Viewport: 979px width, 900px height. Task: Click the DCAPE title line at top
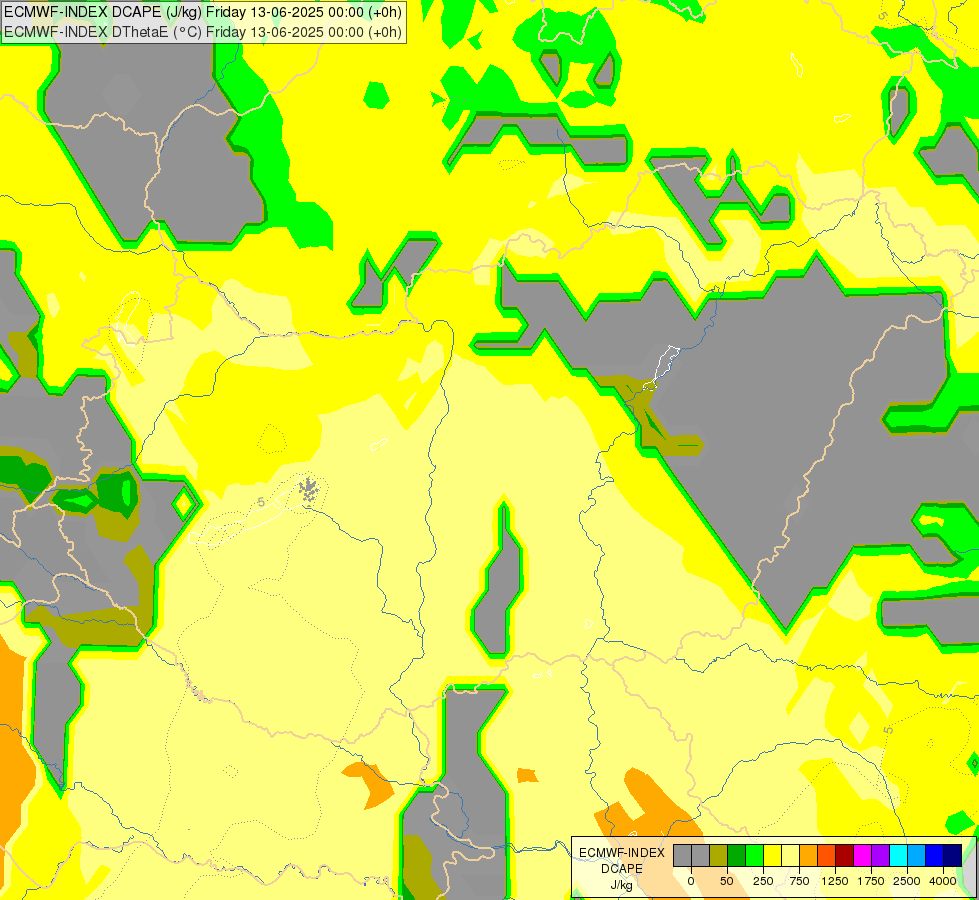[203, 12]
